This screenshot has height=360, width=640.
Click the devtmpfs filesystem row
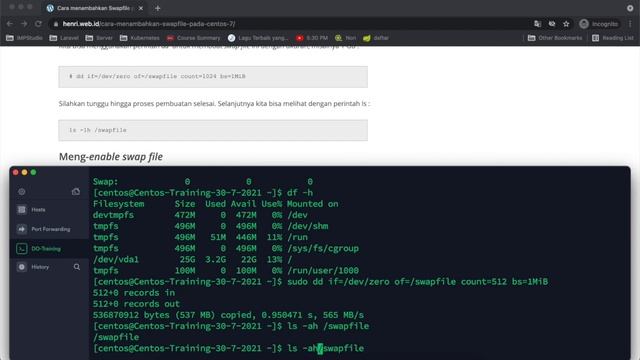200,215
